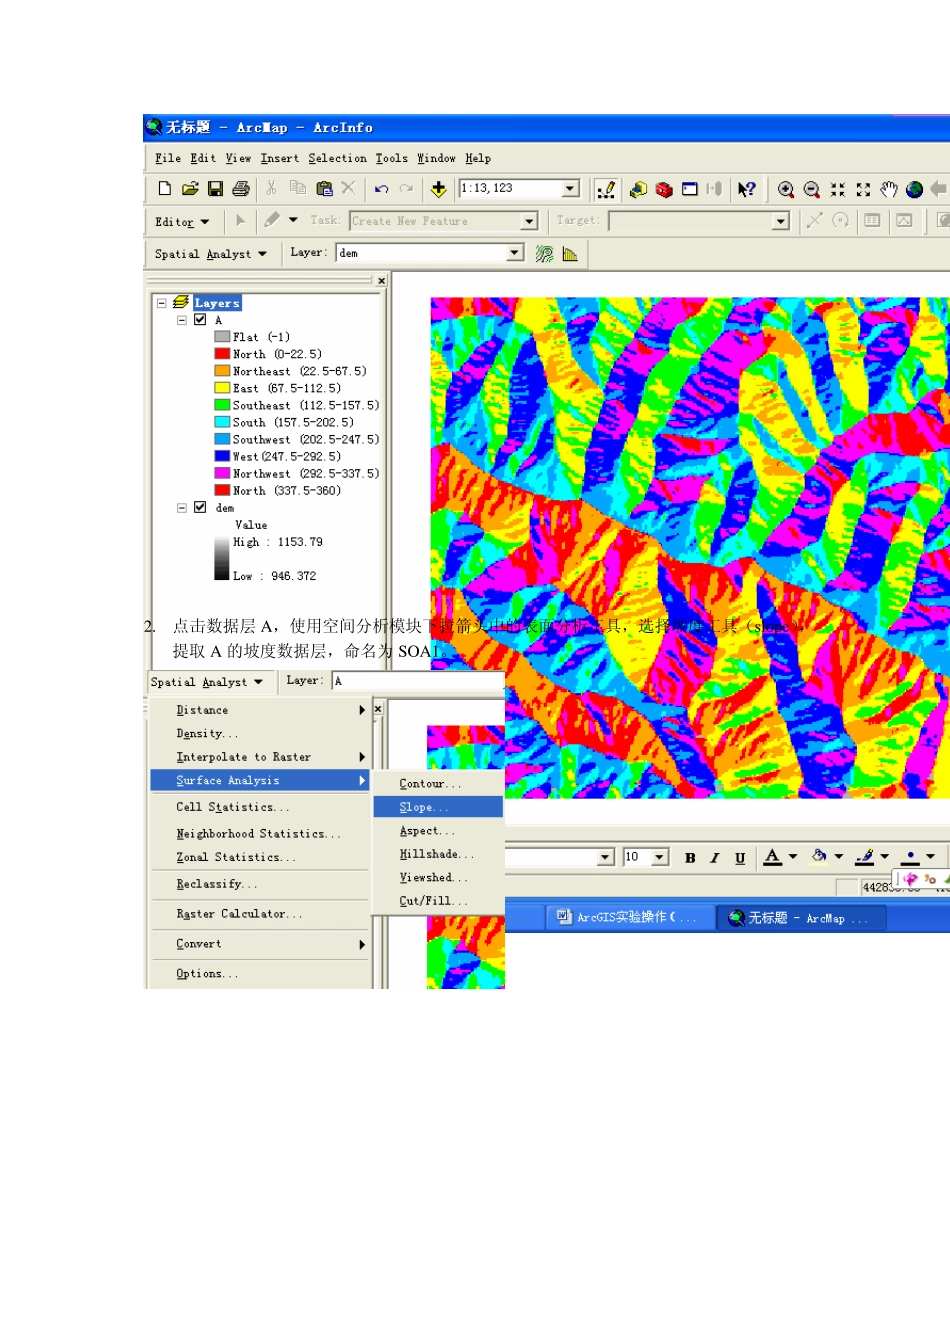Click the Fixed Zoom Out icon
This screenshot has height=1344, width=950.
pos(864,189)
